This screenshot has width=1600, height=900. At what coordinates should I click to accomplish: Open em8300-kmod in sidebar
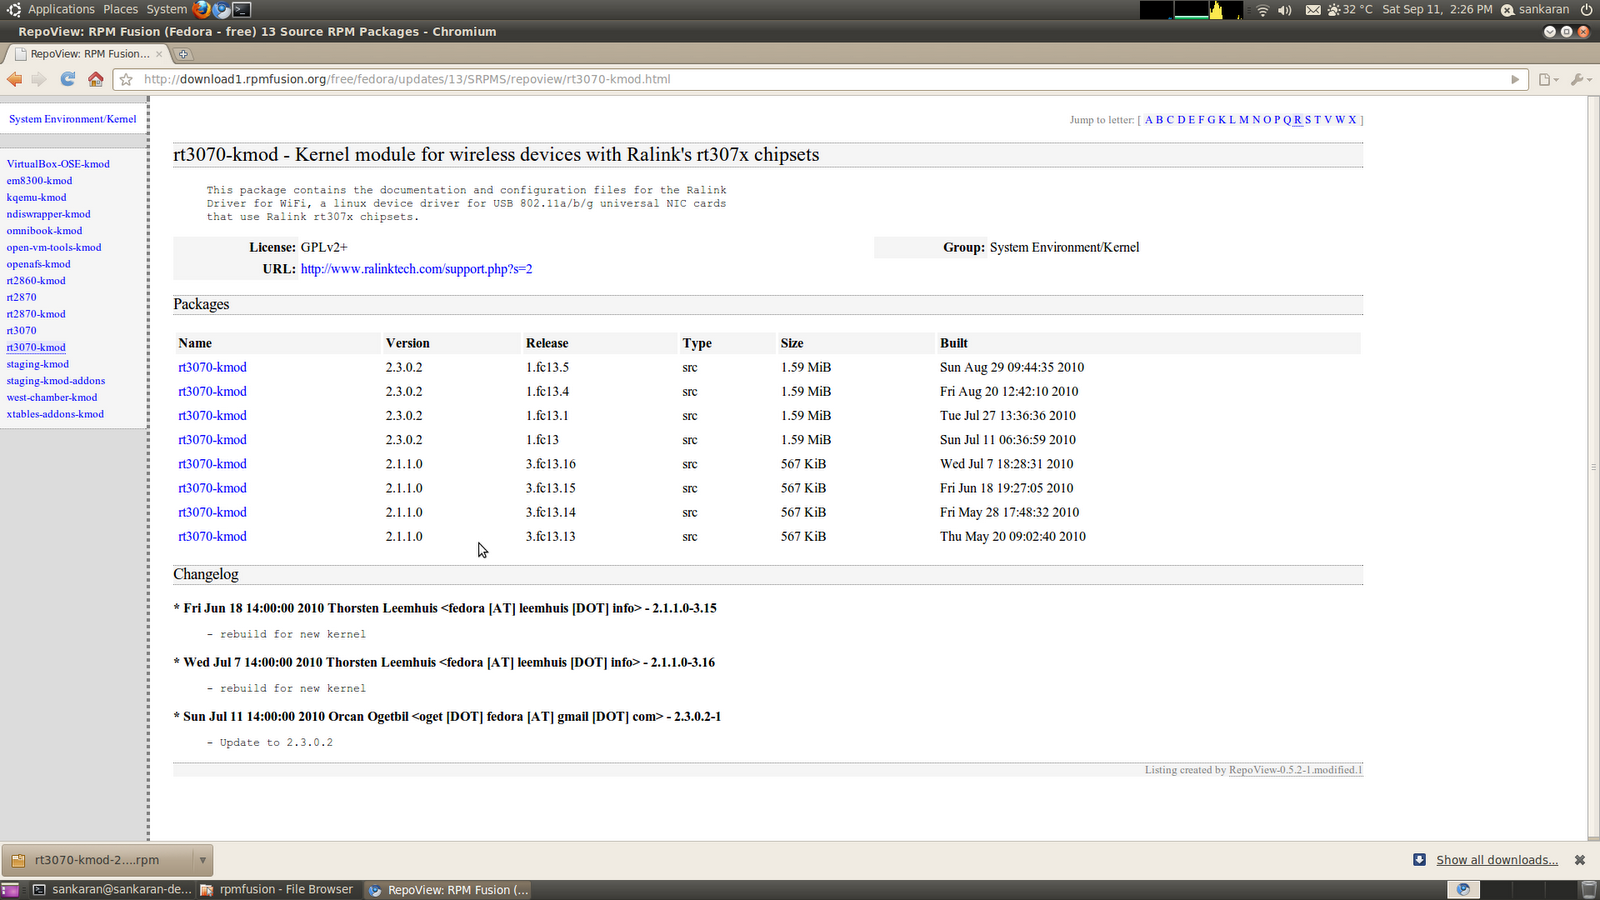click(x=39, y=181)
